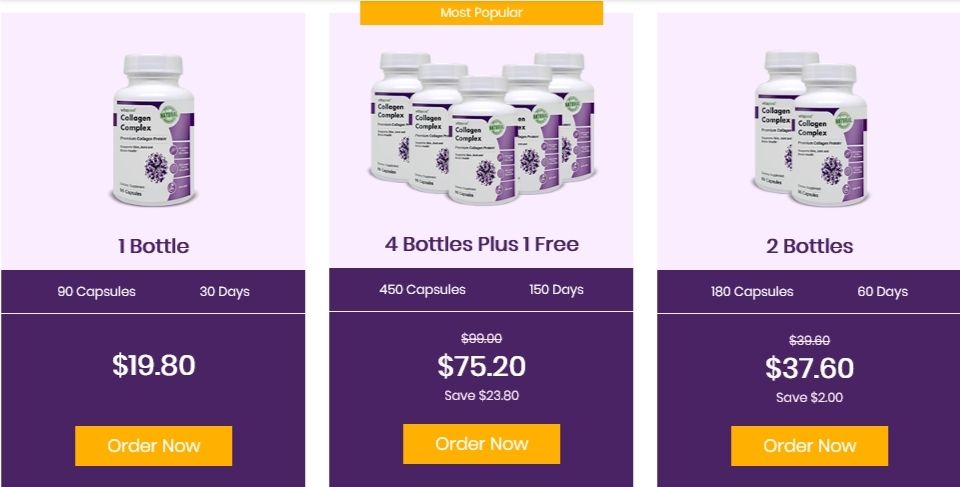Select the single Collagen Complex bottle image
Image resolution: width=960 pixels, height=487 pixels.
coord(154,130)
